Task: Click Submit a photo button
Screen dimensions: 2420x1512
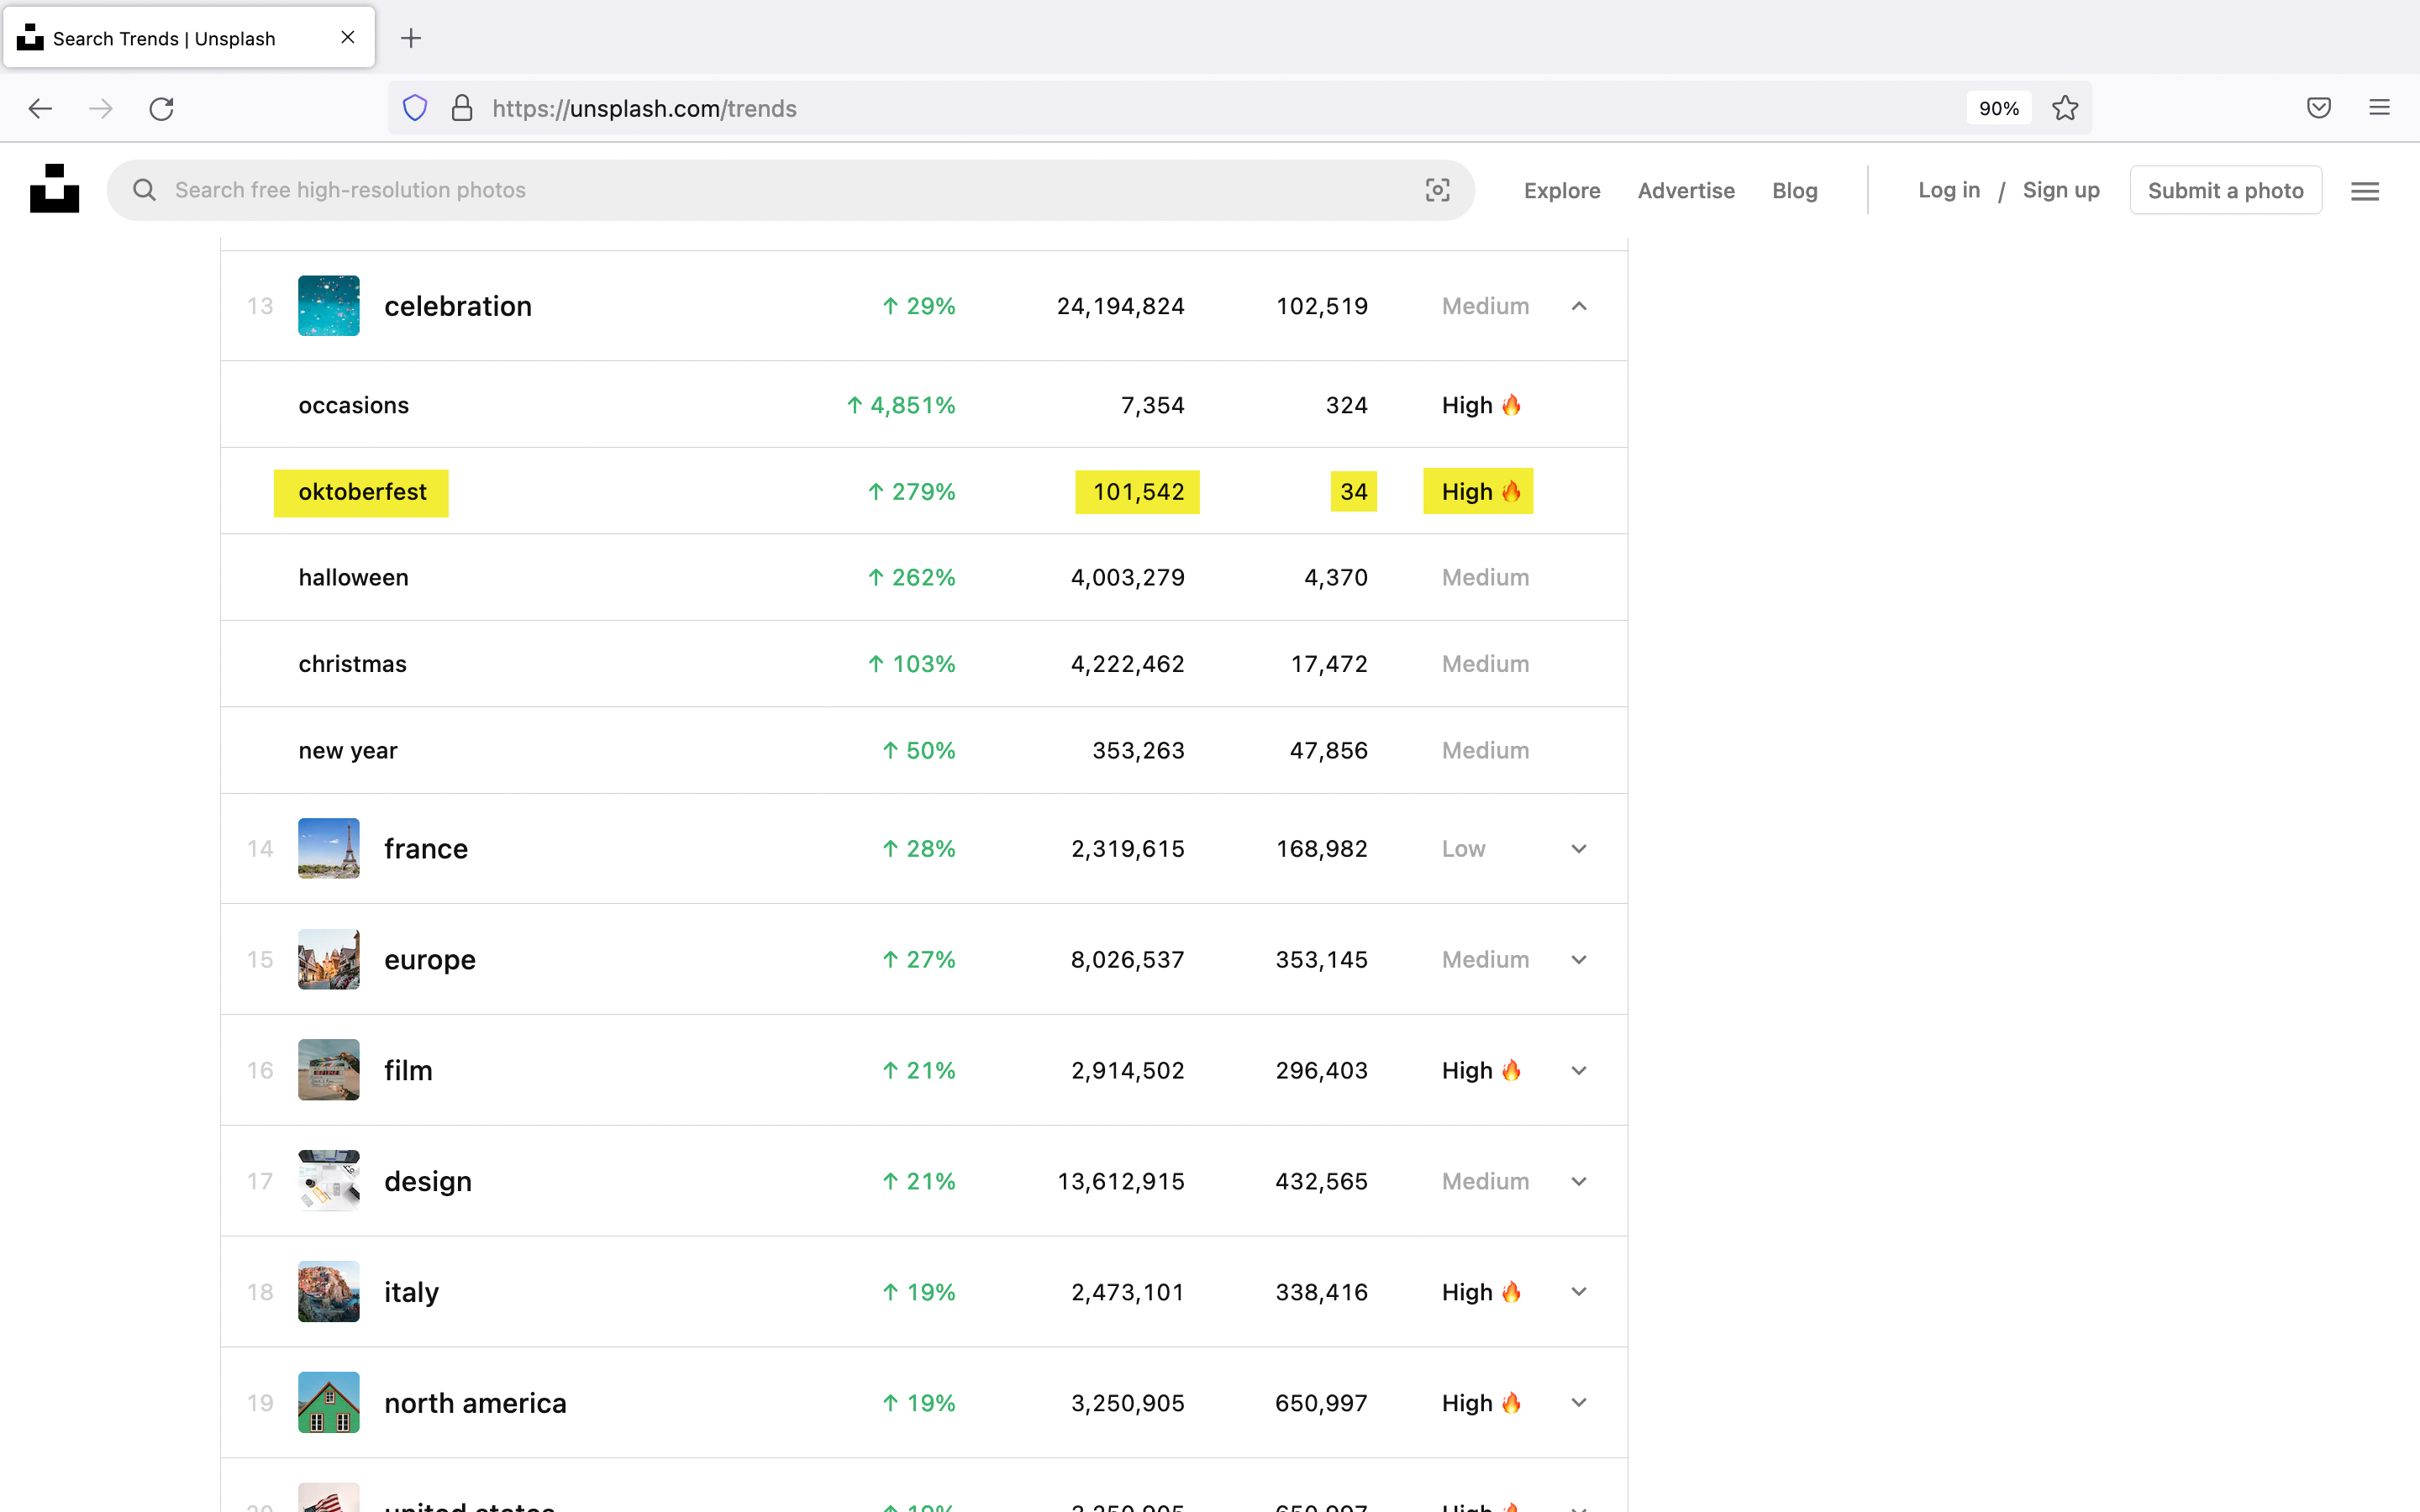Action: coord(2225,190)
